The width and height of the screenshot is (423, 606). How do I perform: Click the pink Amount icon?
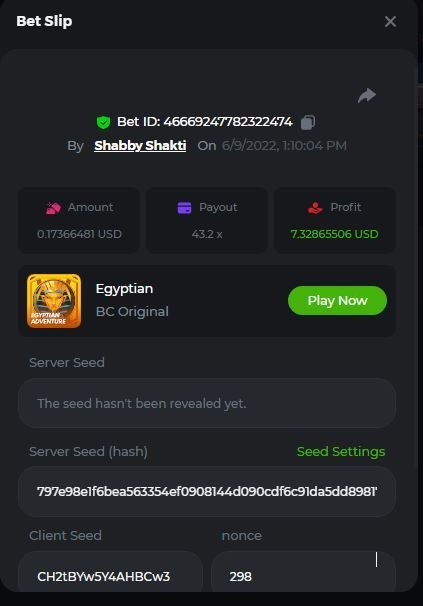tap(53, 208)
